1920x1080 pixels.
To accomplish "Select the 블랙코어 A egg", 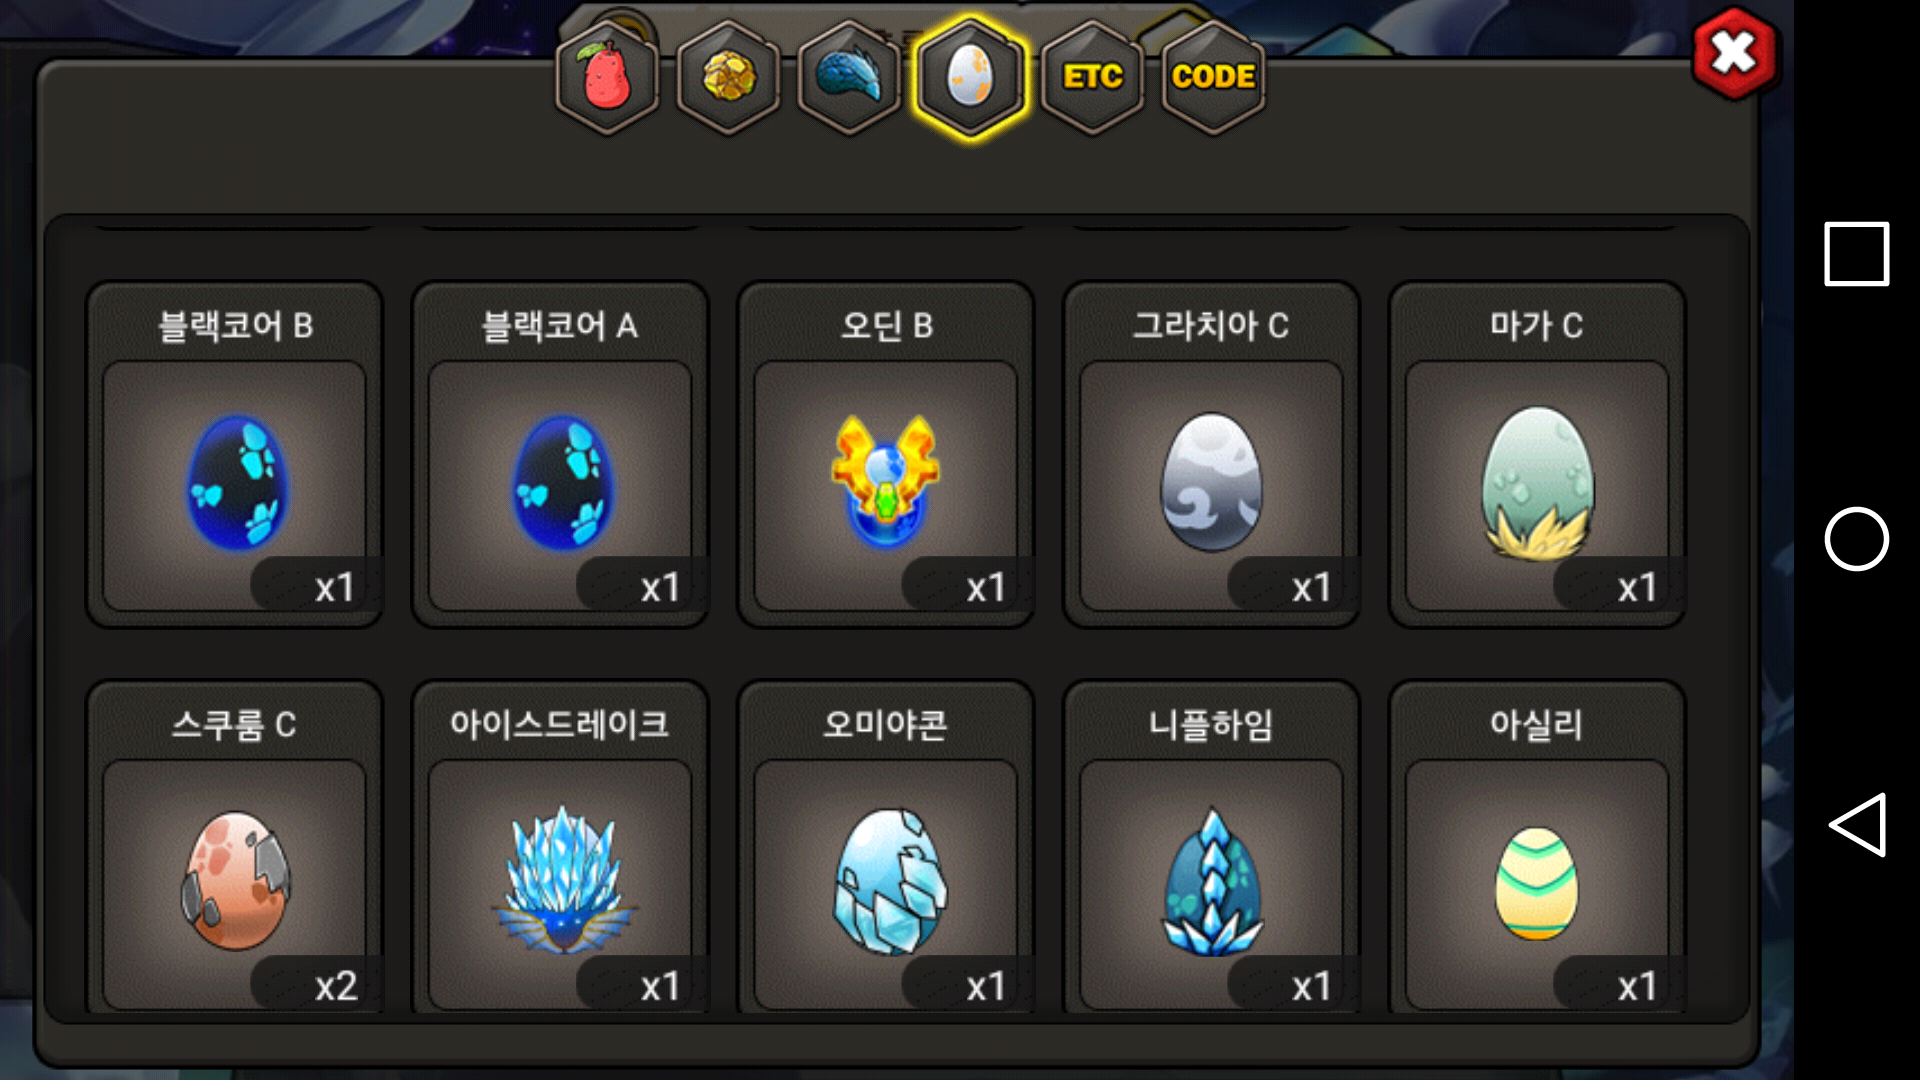I will coord(560,455).
